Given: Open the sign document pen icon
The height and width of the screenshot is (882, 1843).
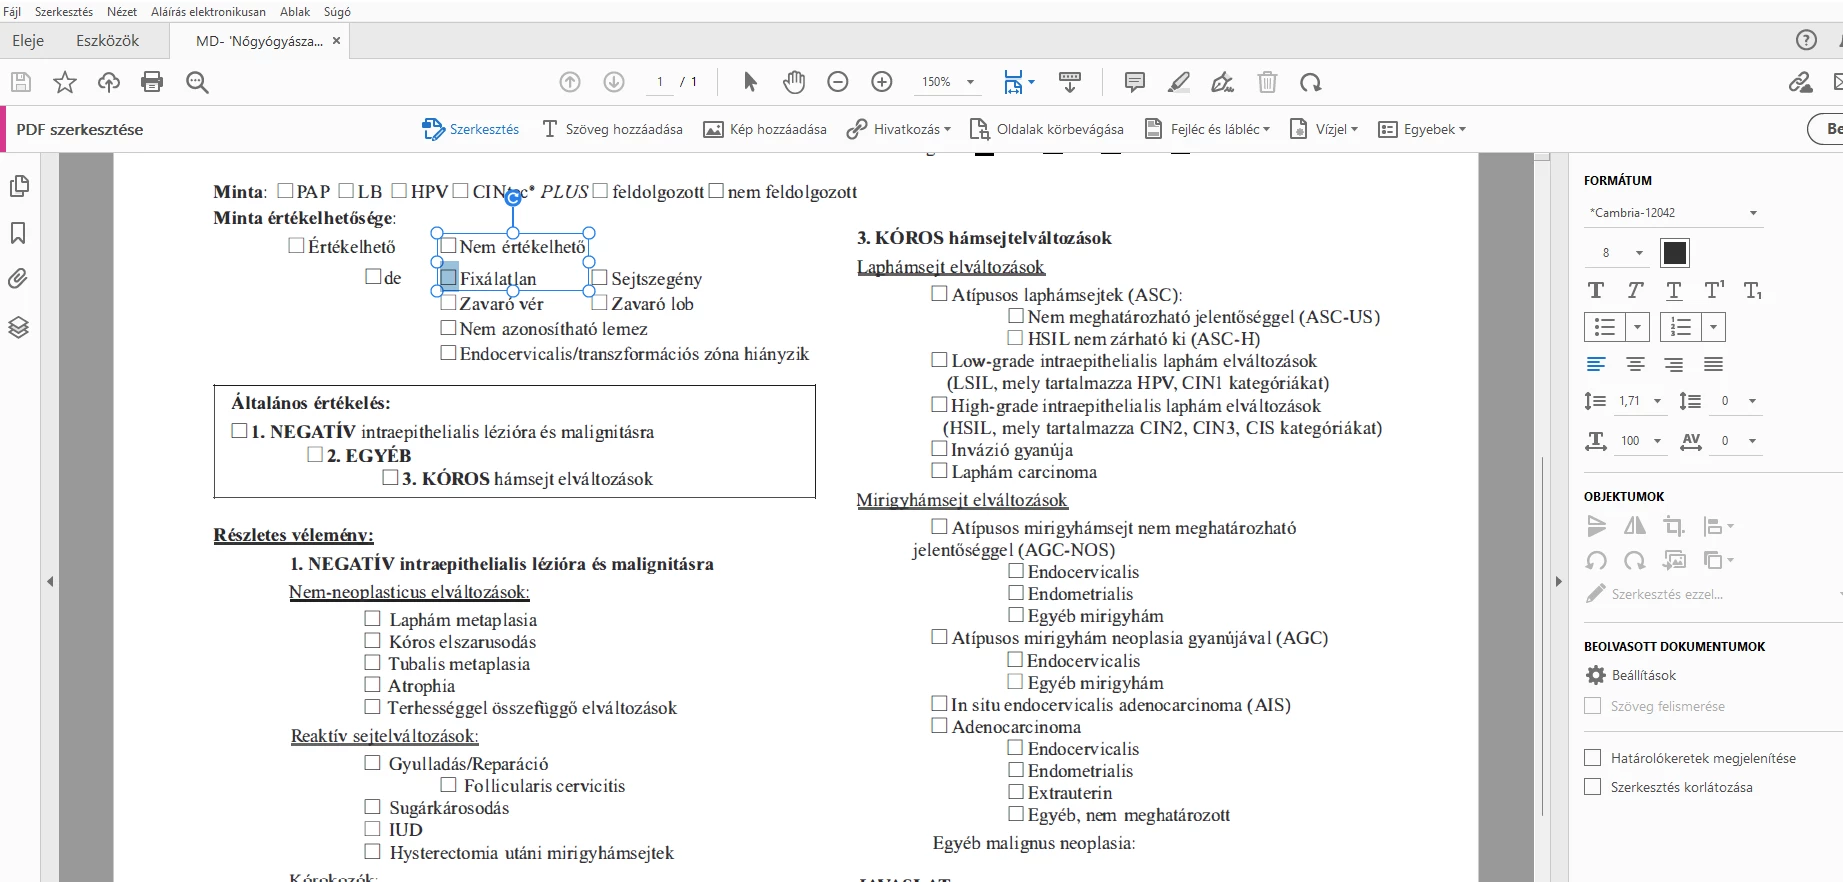Looking at the screenshot, I should coord(1222,82).
